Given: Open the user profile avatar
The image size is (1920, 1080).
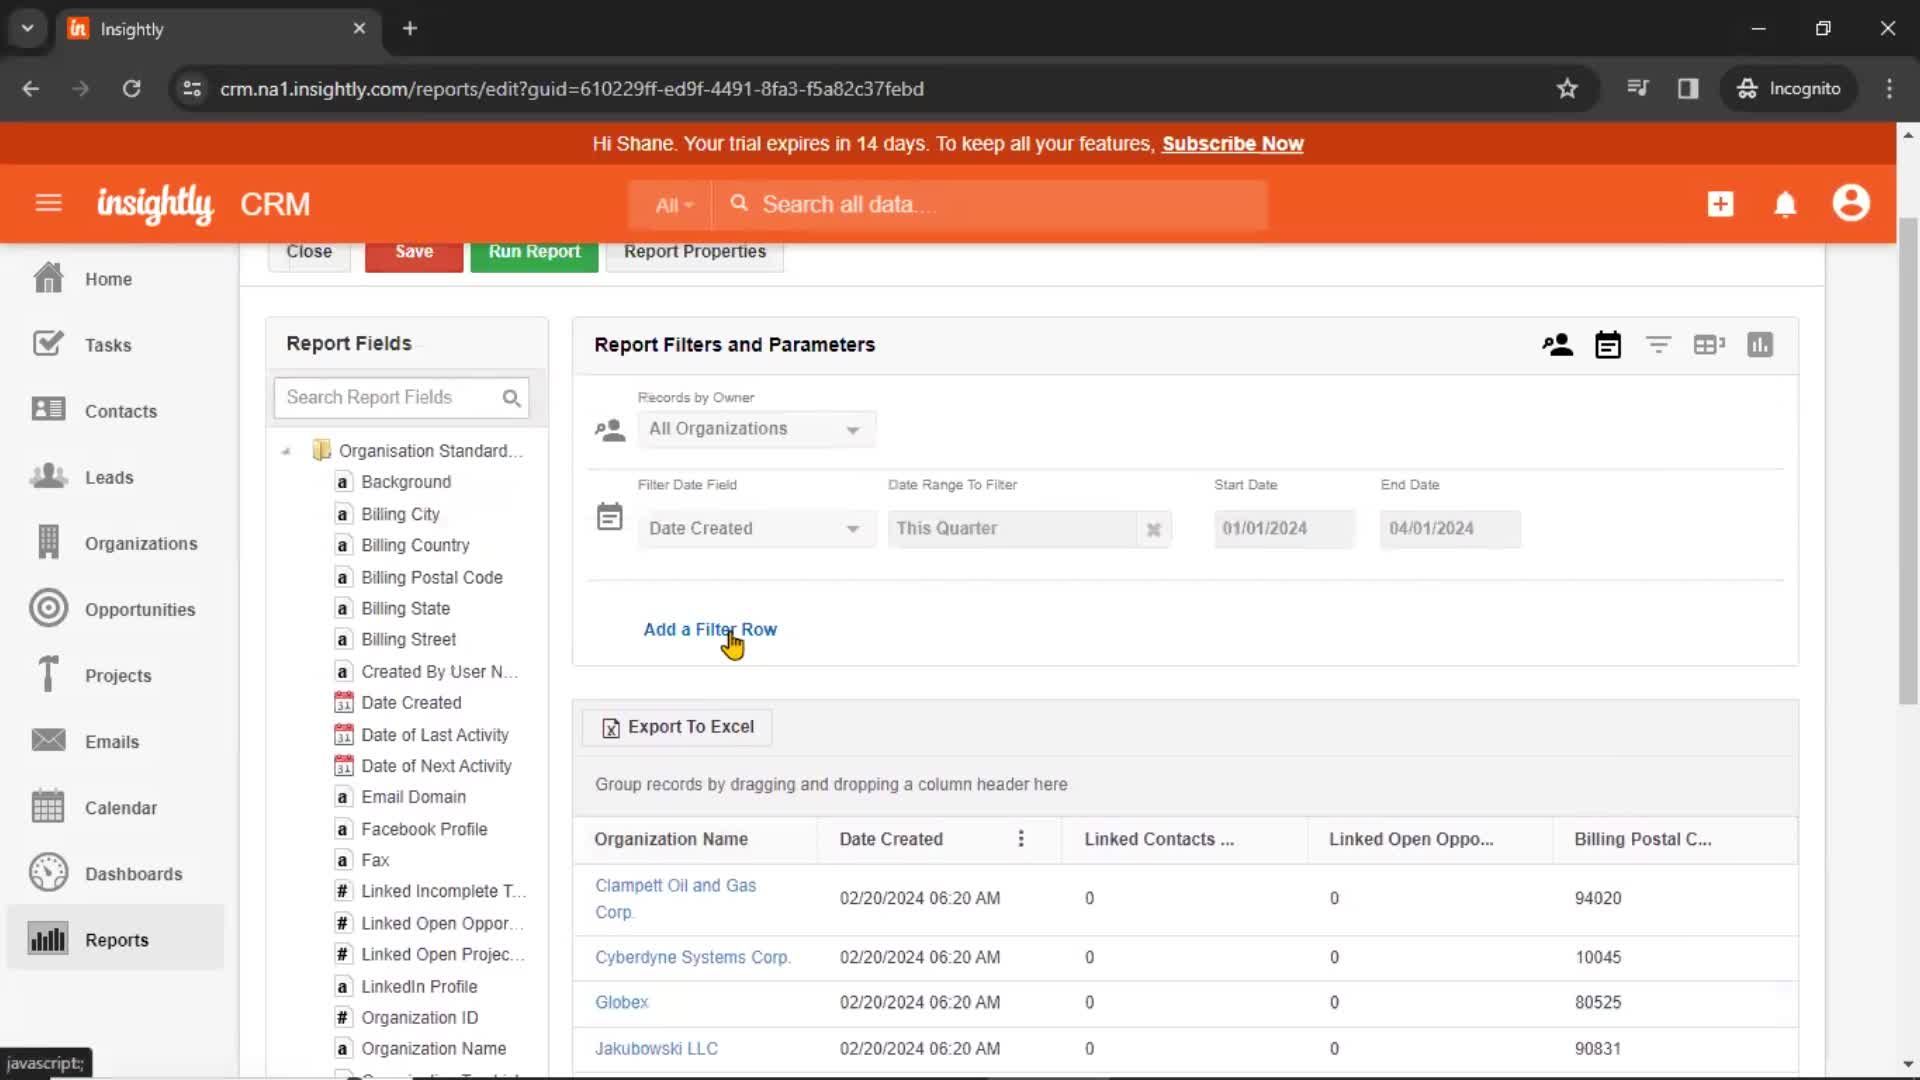Looking at the screenshot, I should (1851, 203).
